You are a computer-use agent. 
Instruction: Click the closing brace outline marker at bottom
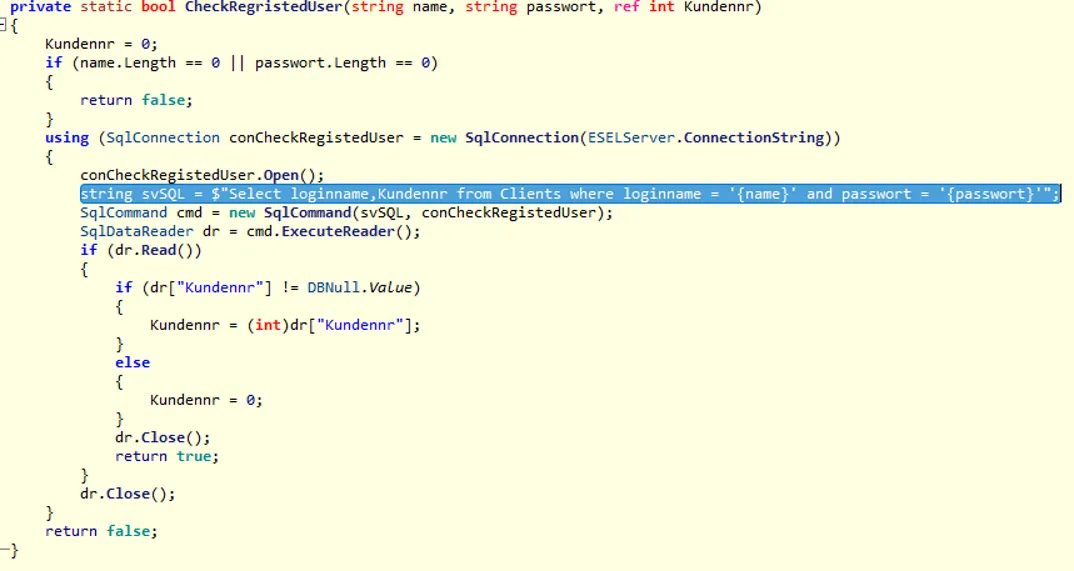click(8, 550)
